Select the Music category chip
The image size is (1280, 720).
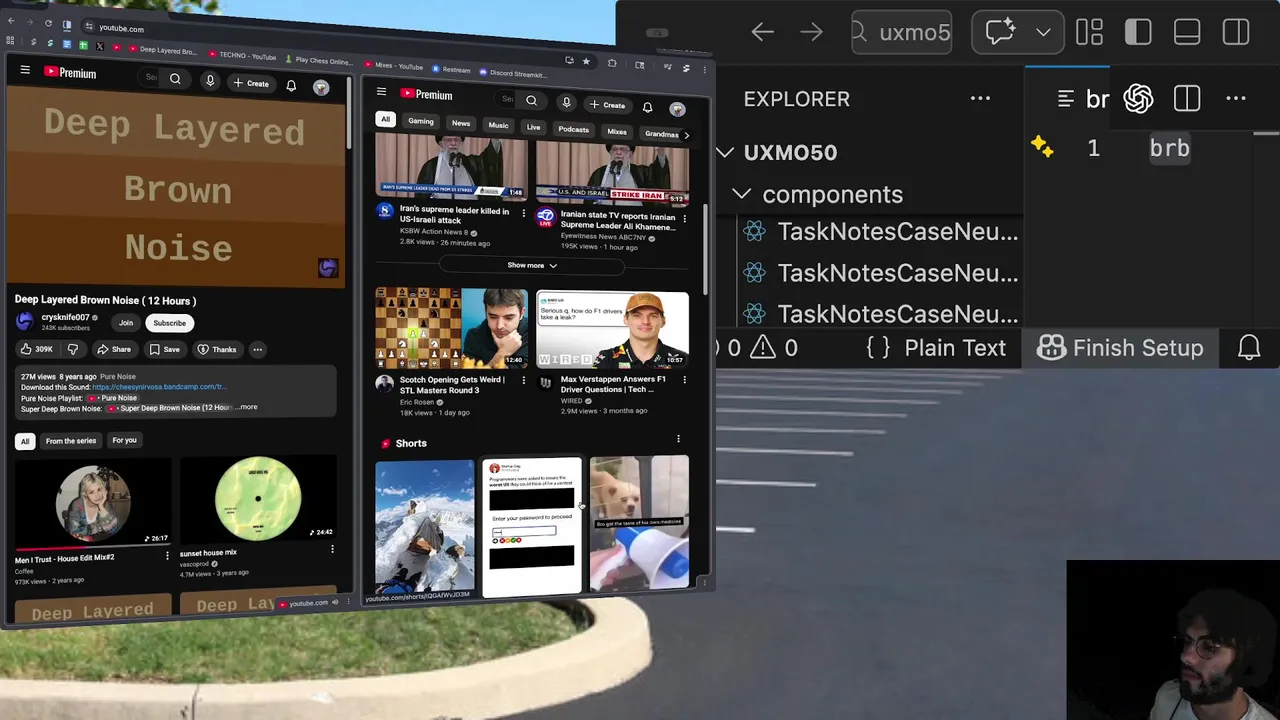pyautogui.click(x=498, y=125)
